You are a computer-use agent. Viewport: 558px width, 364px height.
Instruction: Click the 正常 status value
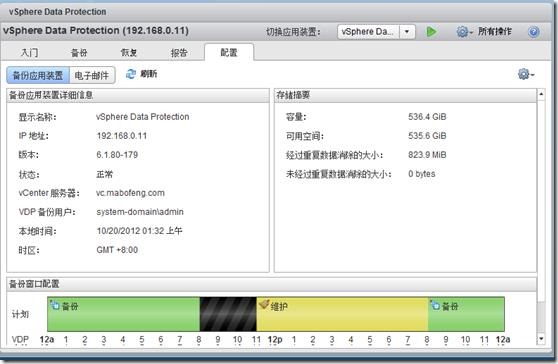pyautogui.click(x=104, y=174)
